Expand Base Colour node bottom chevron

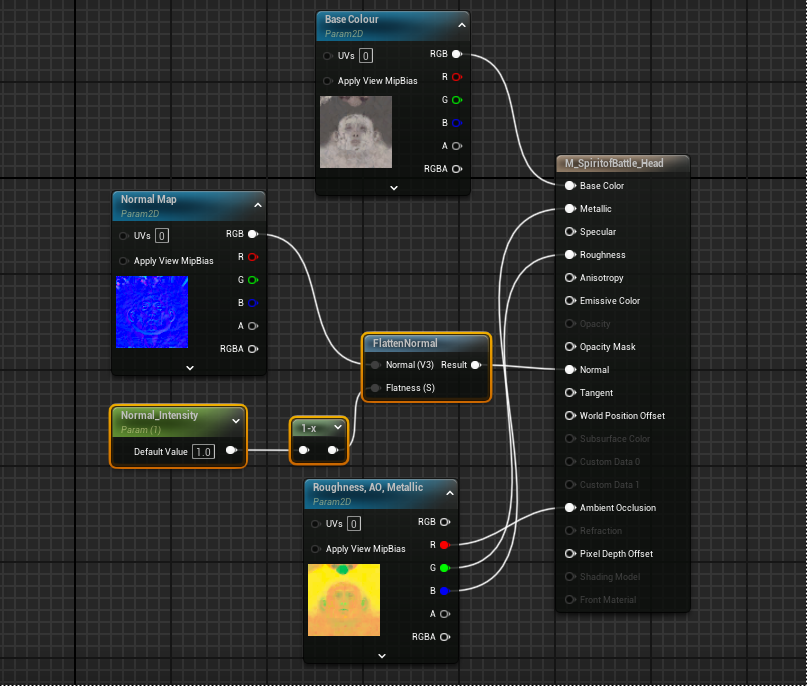394,188
